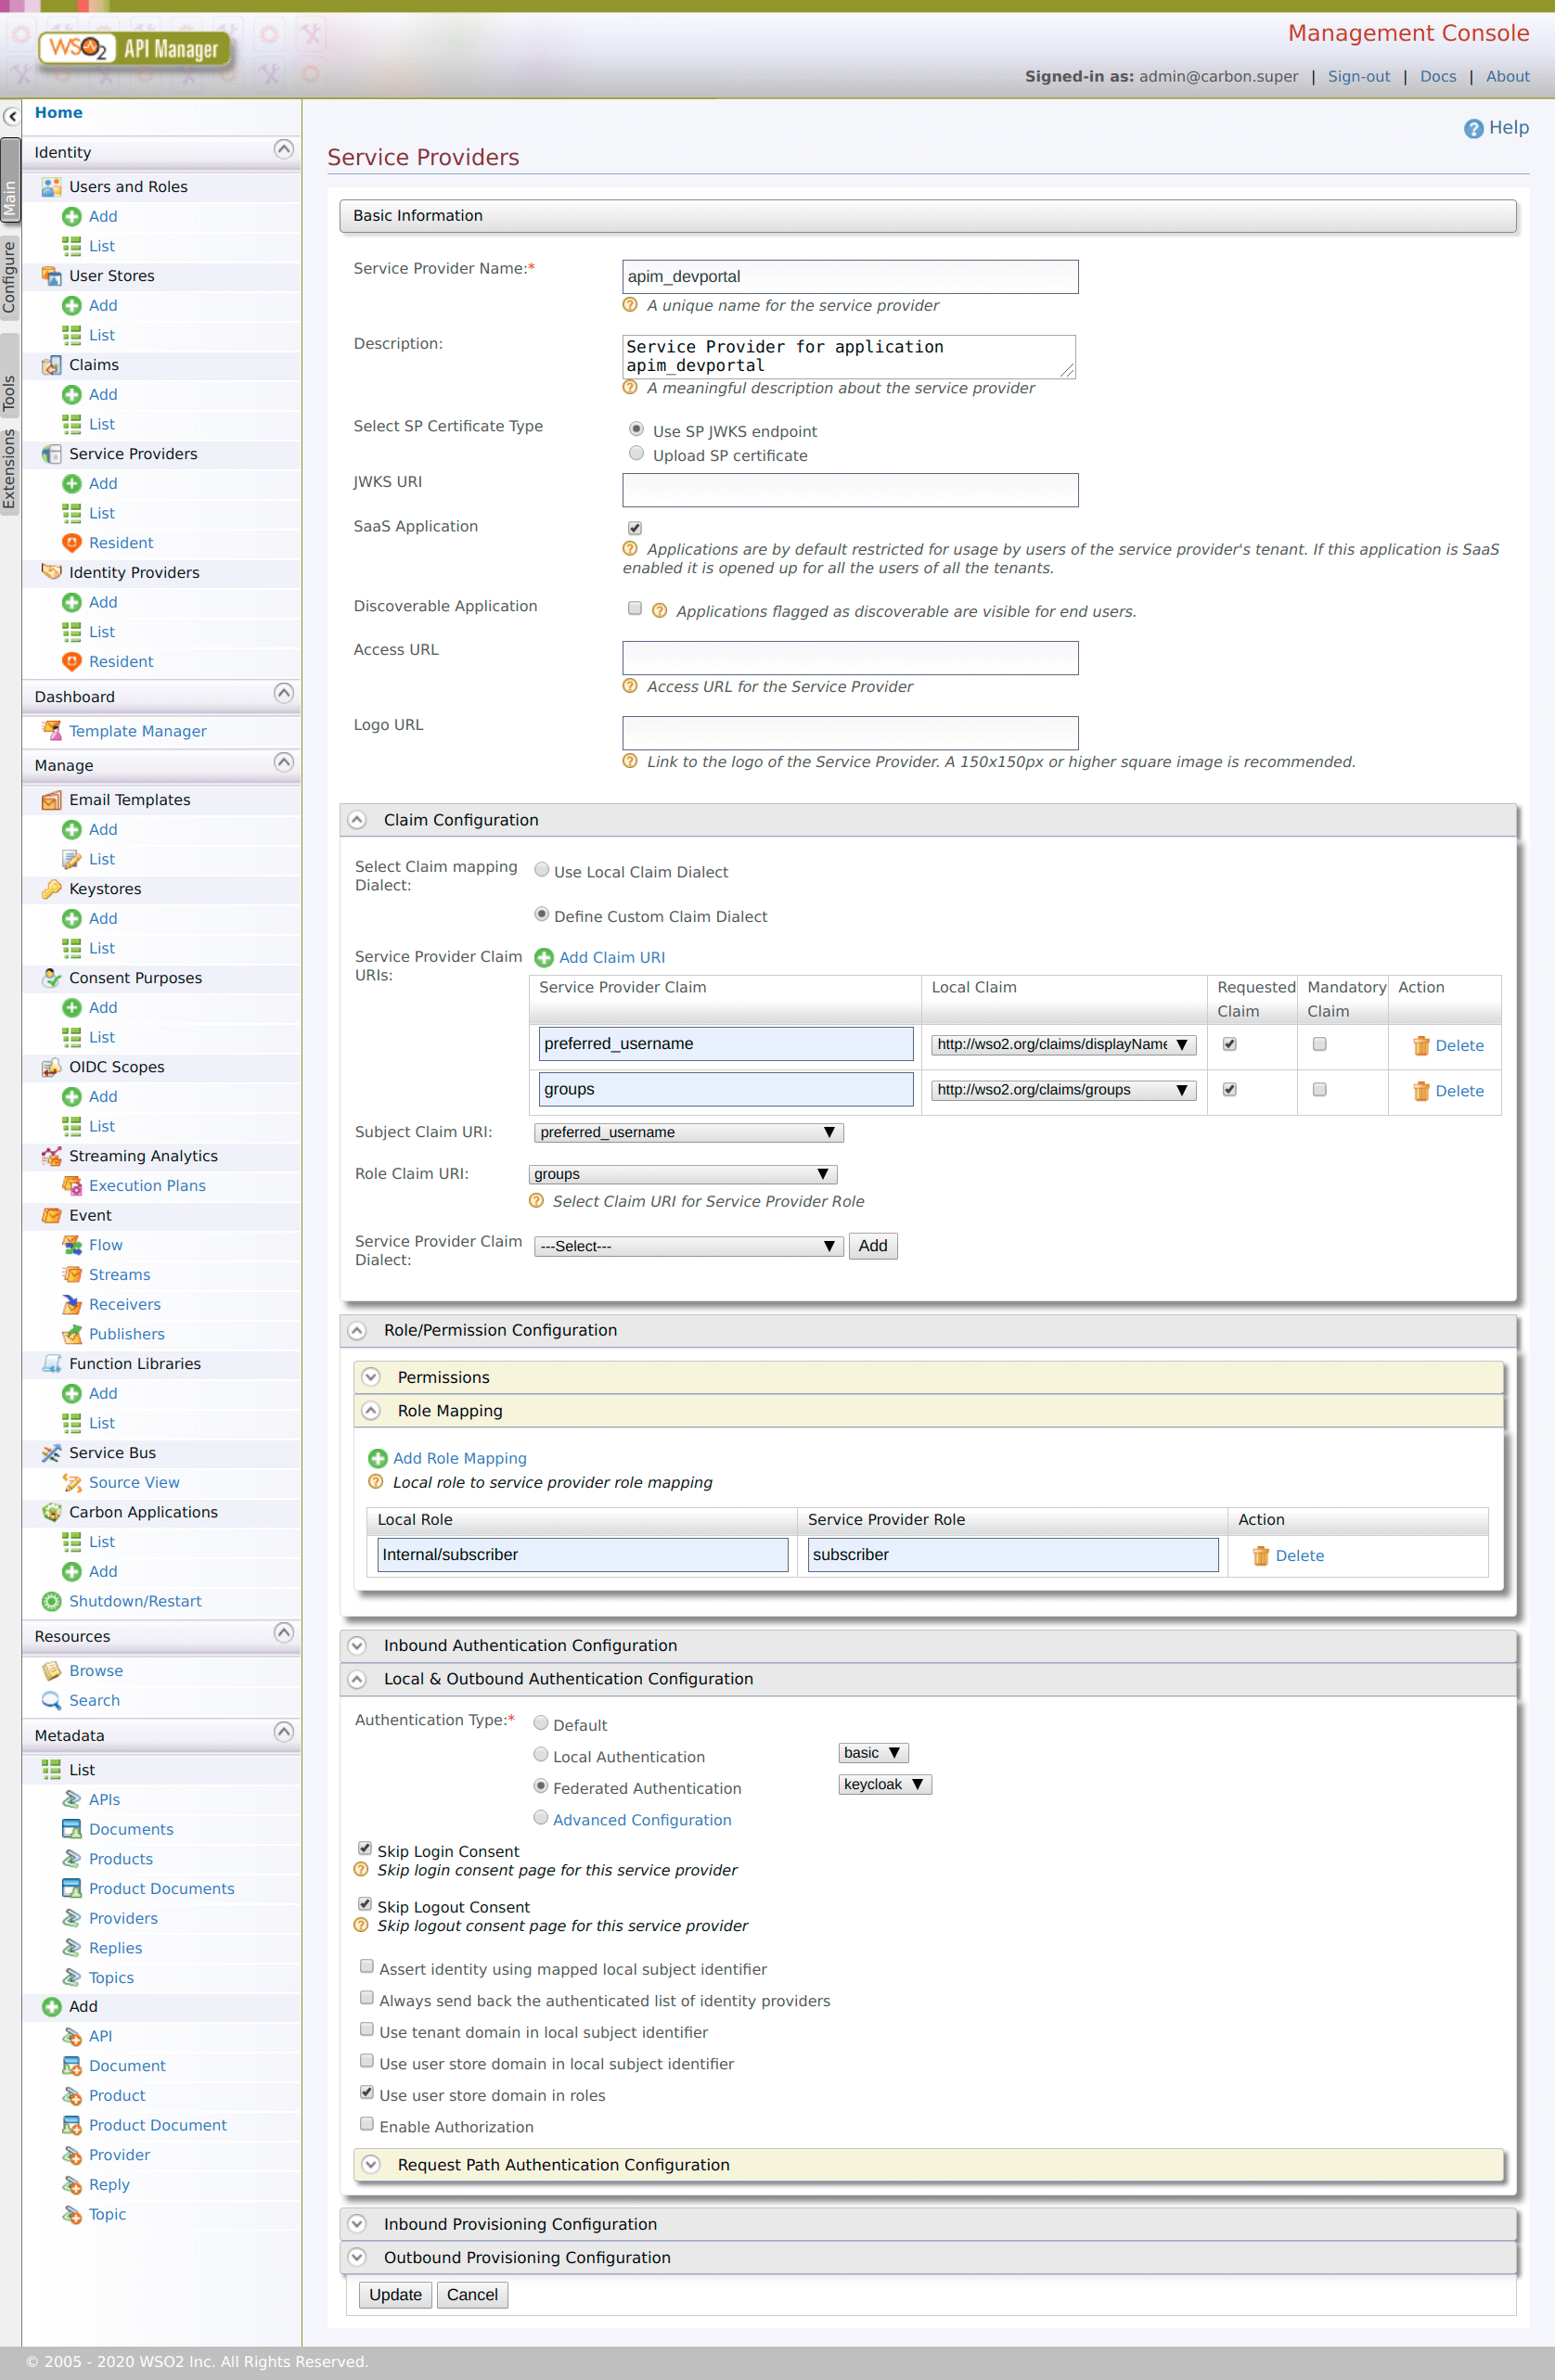Viewport: 1555px width, 2380px height.
Task: Click the Add Role Mapping plus icon
Action: pos(378,1458)
